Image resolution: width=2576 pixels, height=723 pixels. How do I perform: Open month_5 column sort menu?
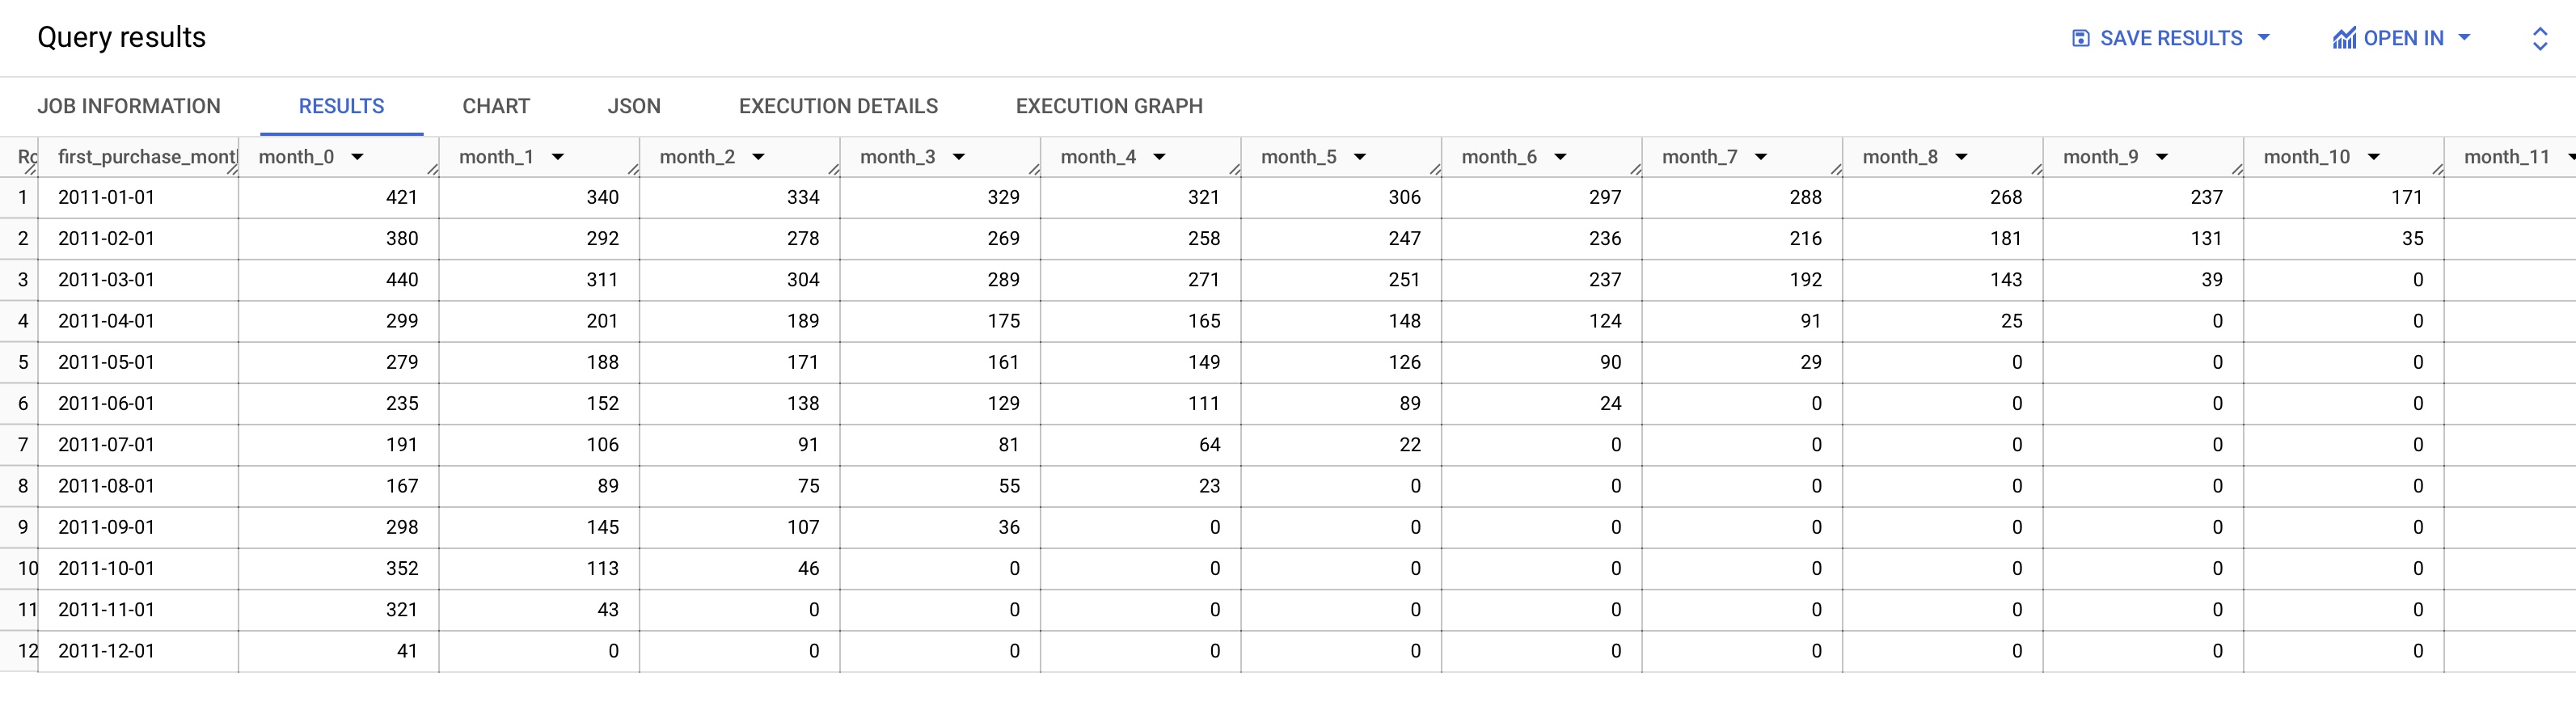tap(1360, 157)
